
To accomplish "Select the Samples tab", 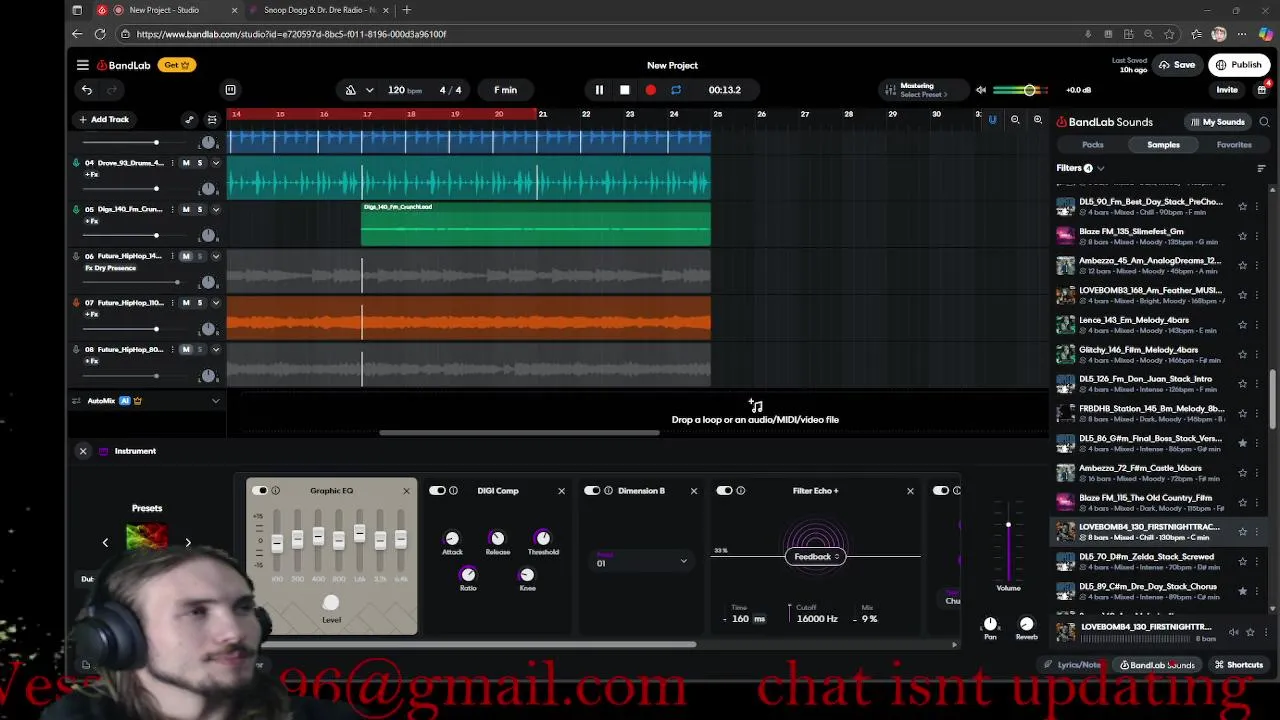I will (1163, 145).
